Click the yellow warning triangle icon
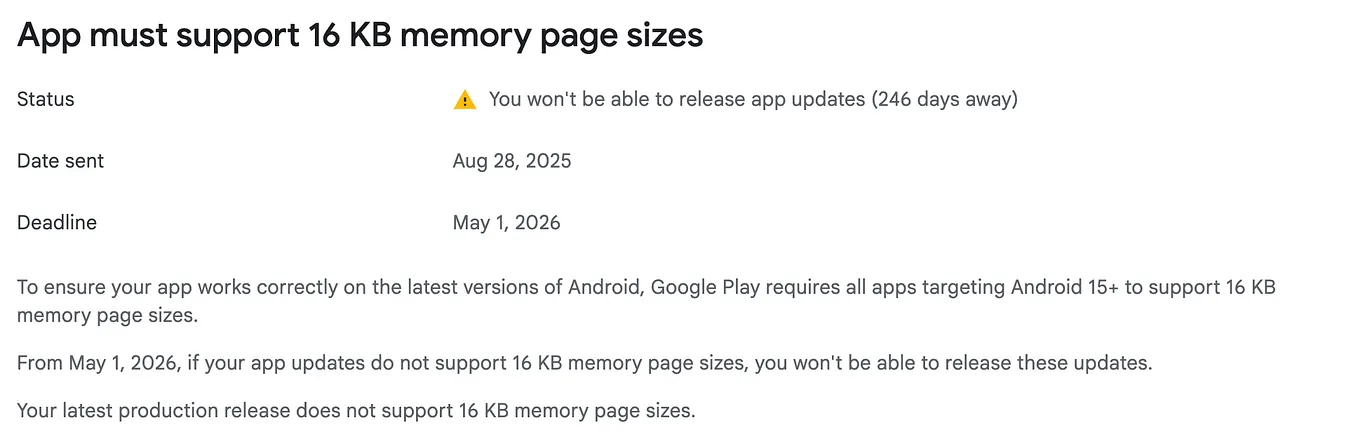 [465, 100]
